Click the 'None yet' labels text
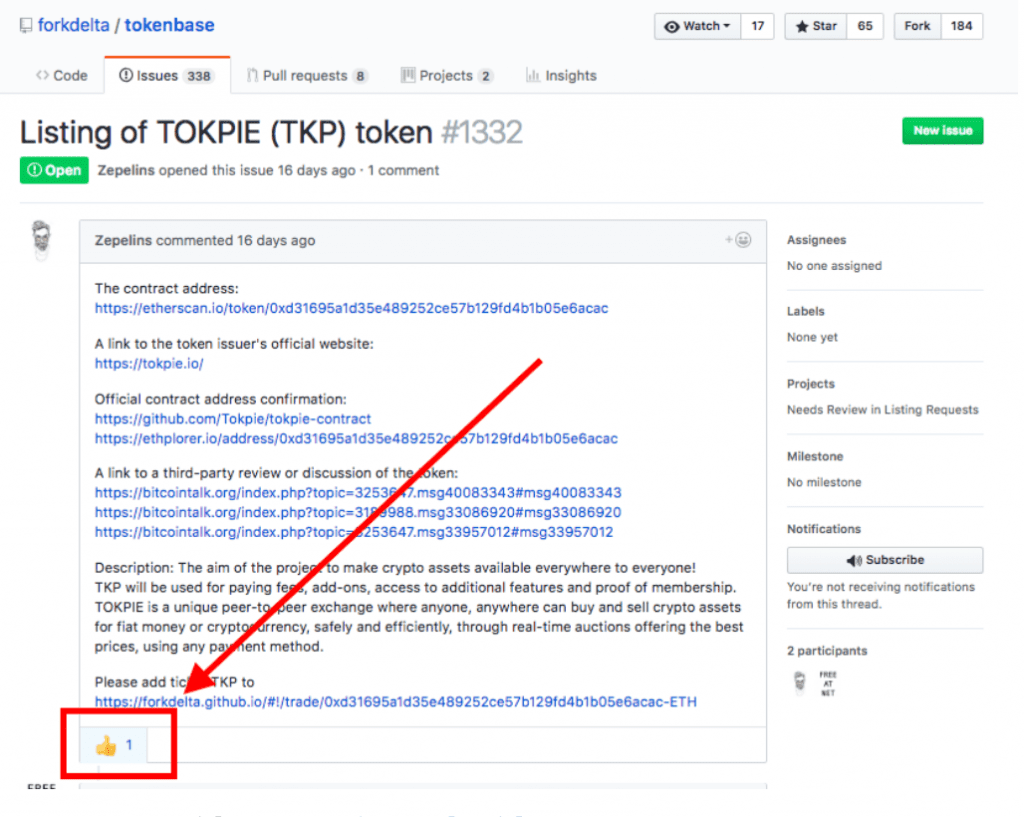Screen dimensions: 1024x817 point(812,337)
